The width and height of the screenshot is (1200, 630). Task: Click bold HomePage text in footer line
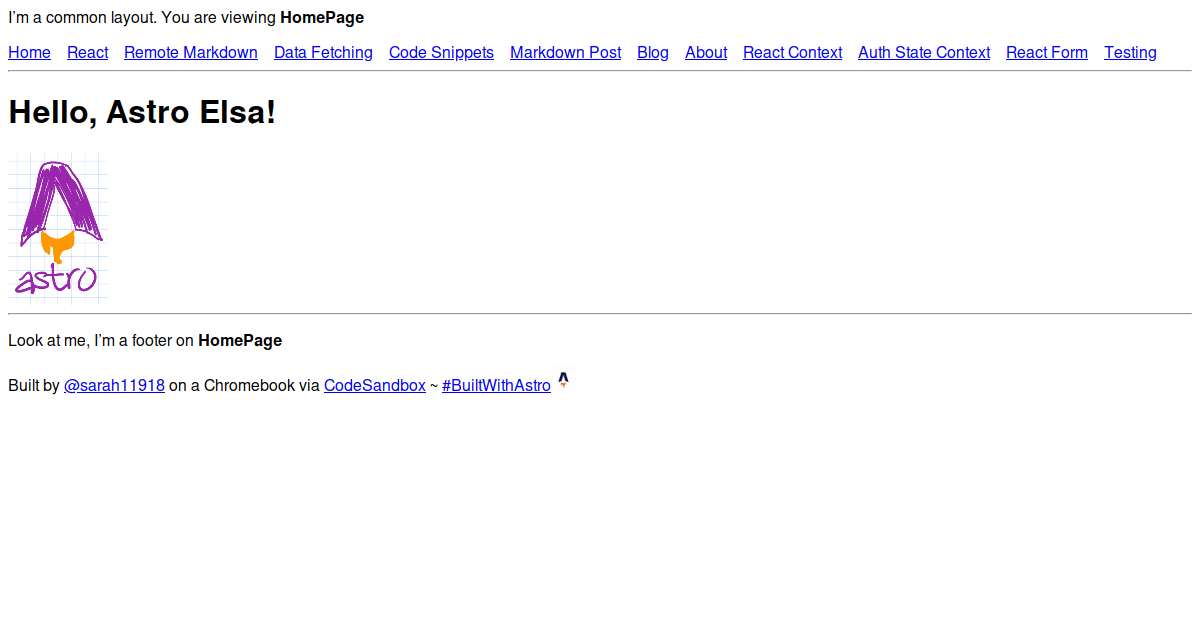(239, 341)
